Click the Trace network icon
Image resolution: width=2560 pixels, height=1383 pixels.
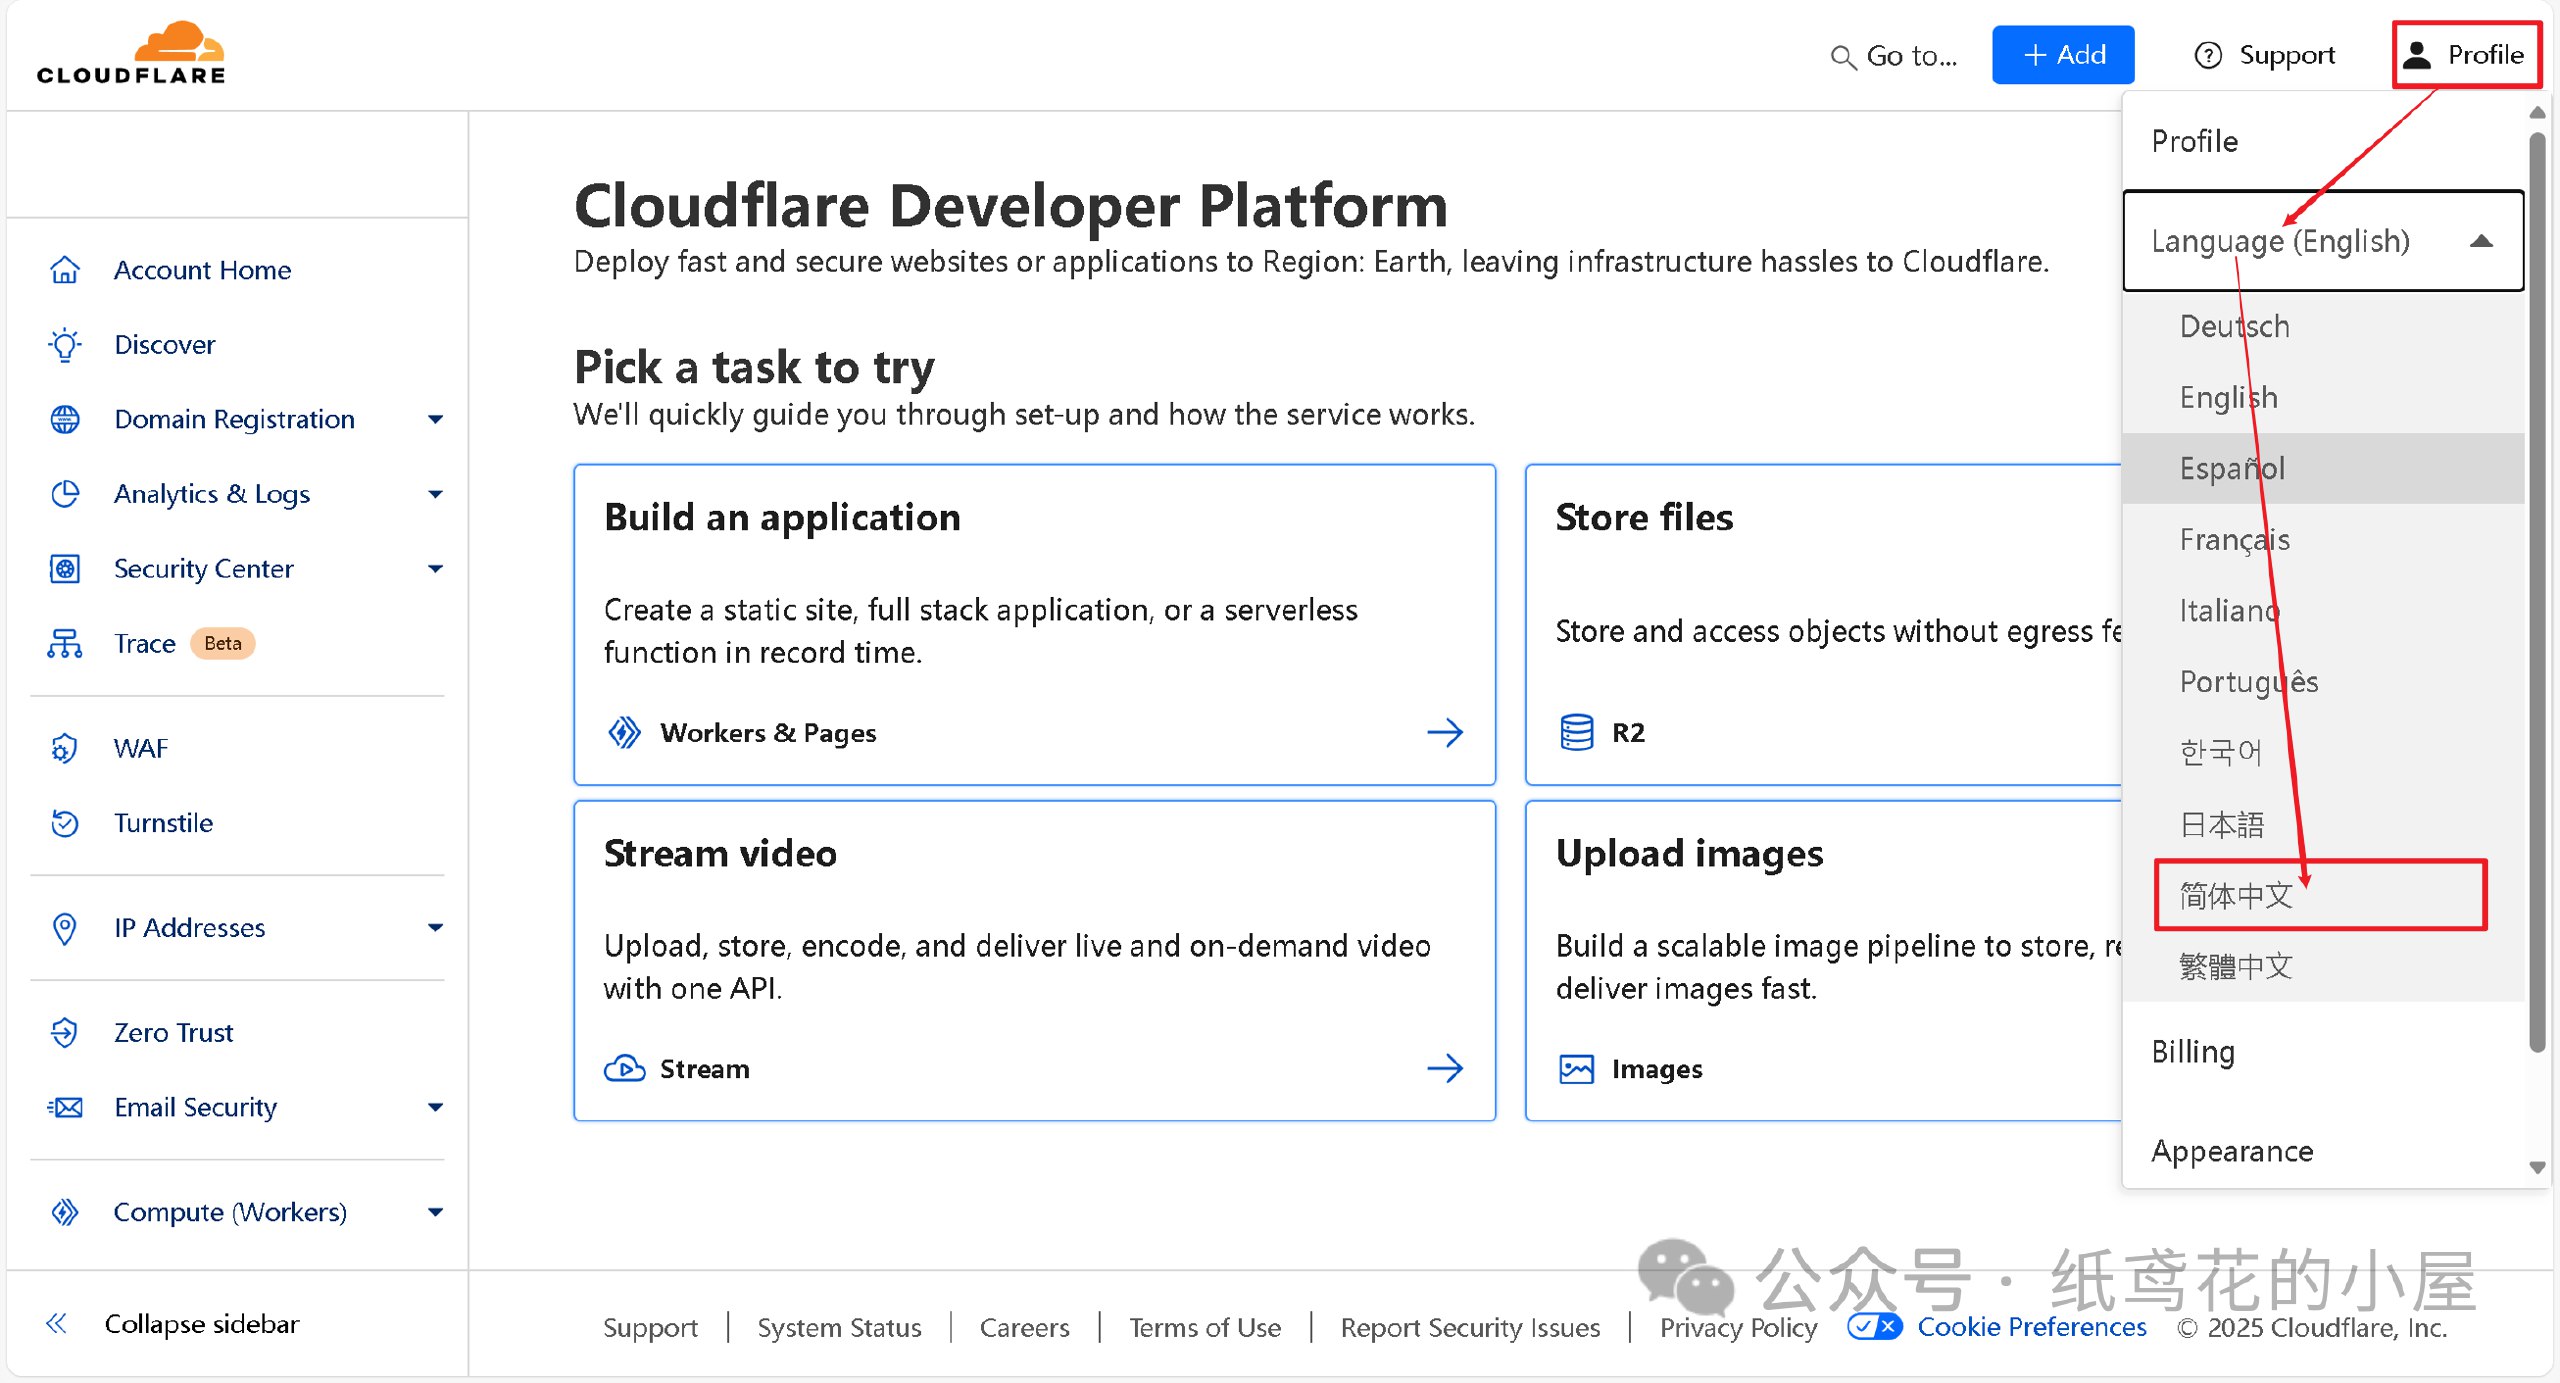tap(65, 643)
